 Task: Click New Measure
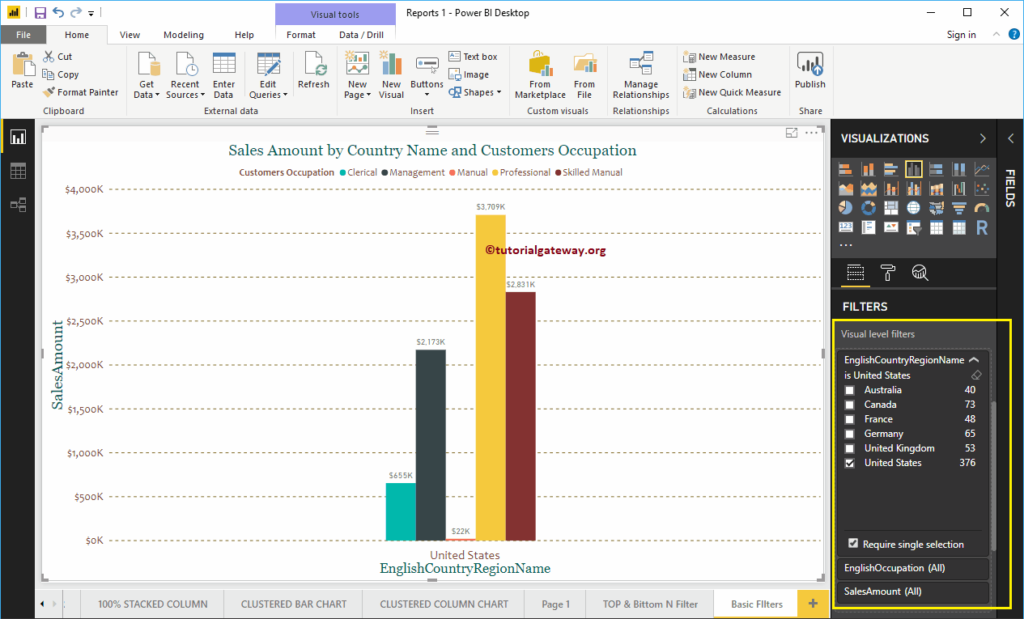[719, 57]
